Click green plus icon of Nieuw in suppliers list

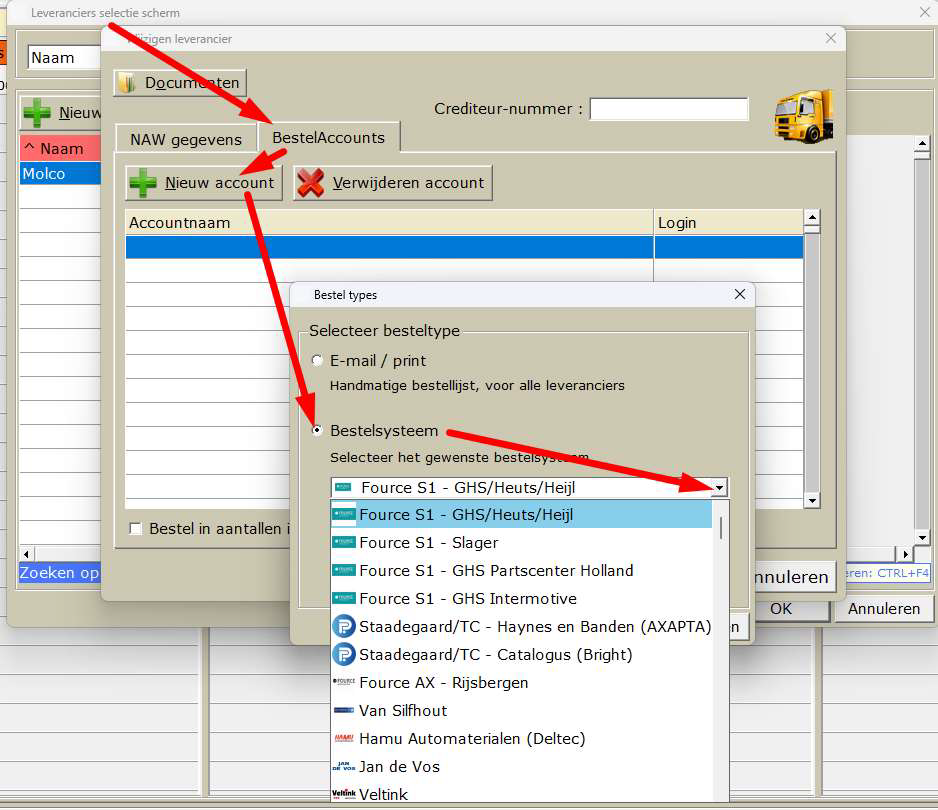37,112
